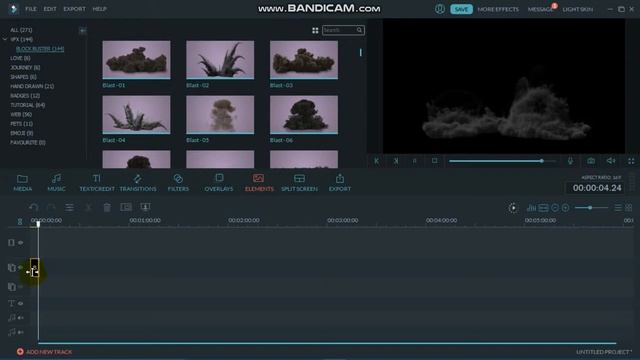Open the Overlays tab

click(x=219, y=182)
